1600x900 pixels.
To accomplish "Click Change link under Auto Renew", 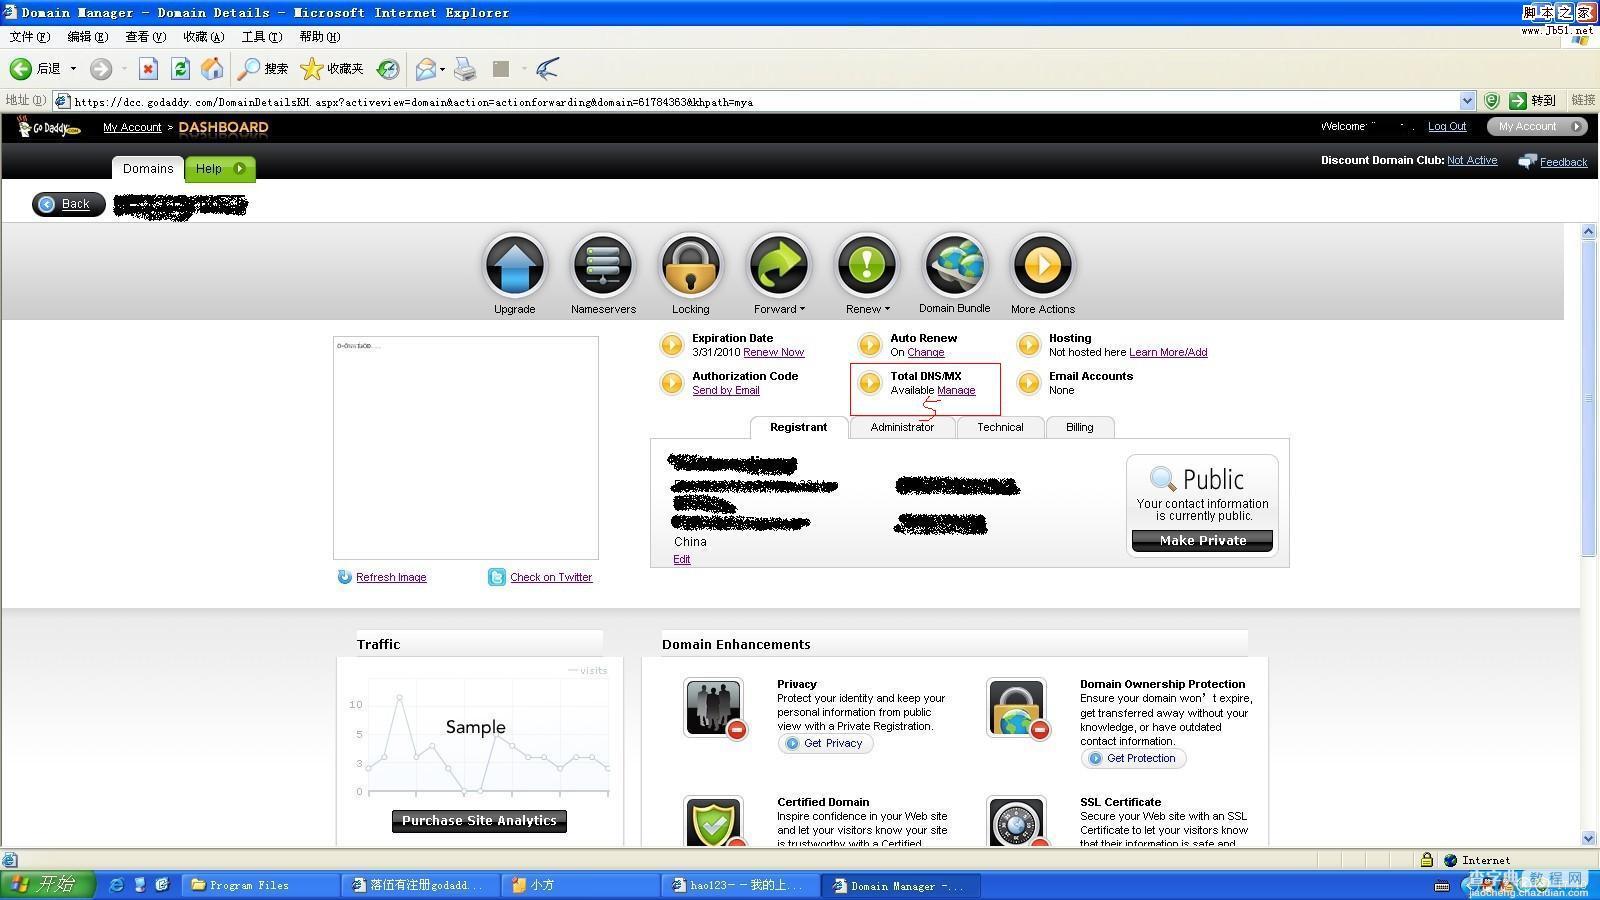I will [x=926, y=352].
